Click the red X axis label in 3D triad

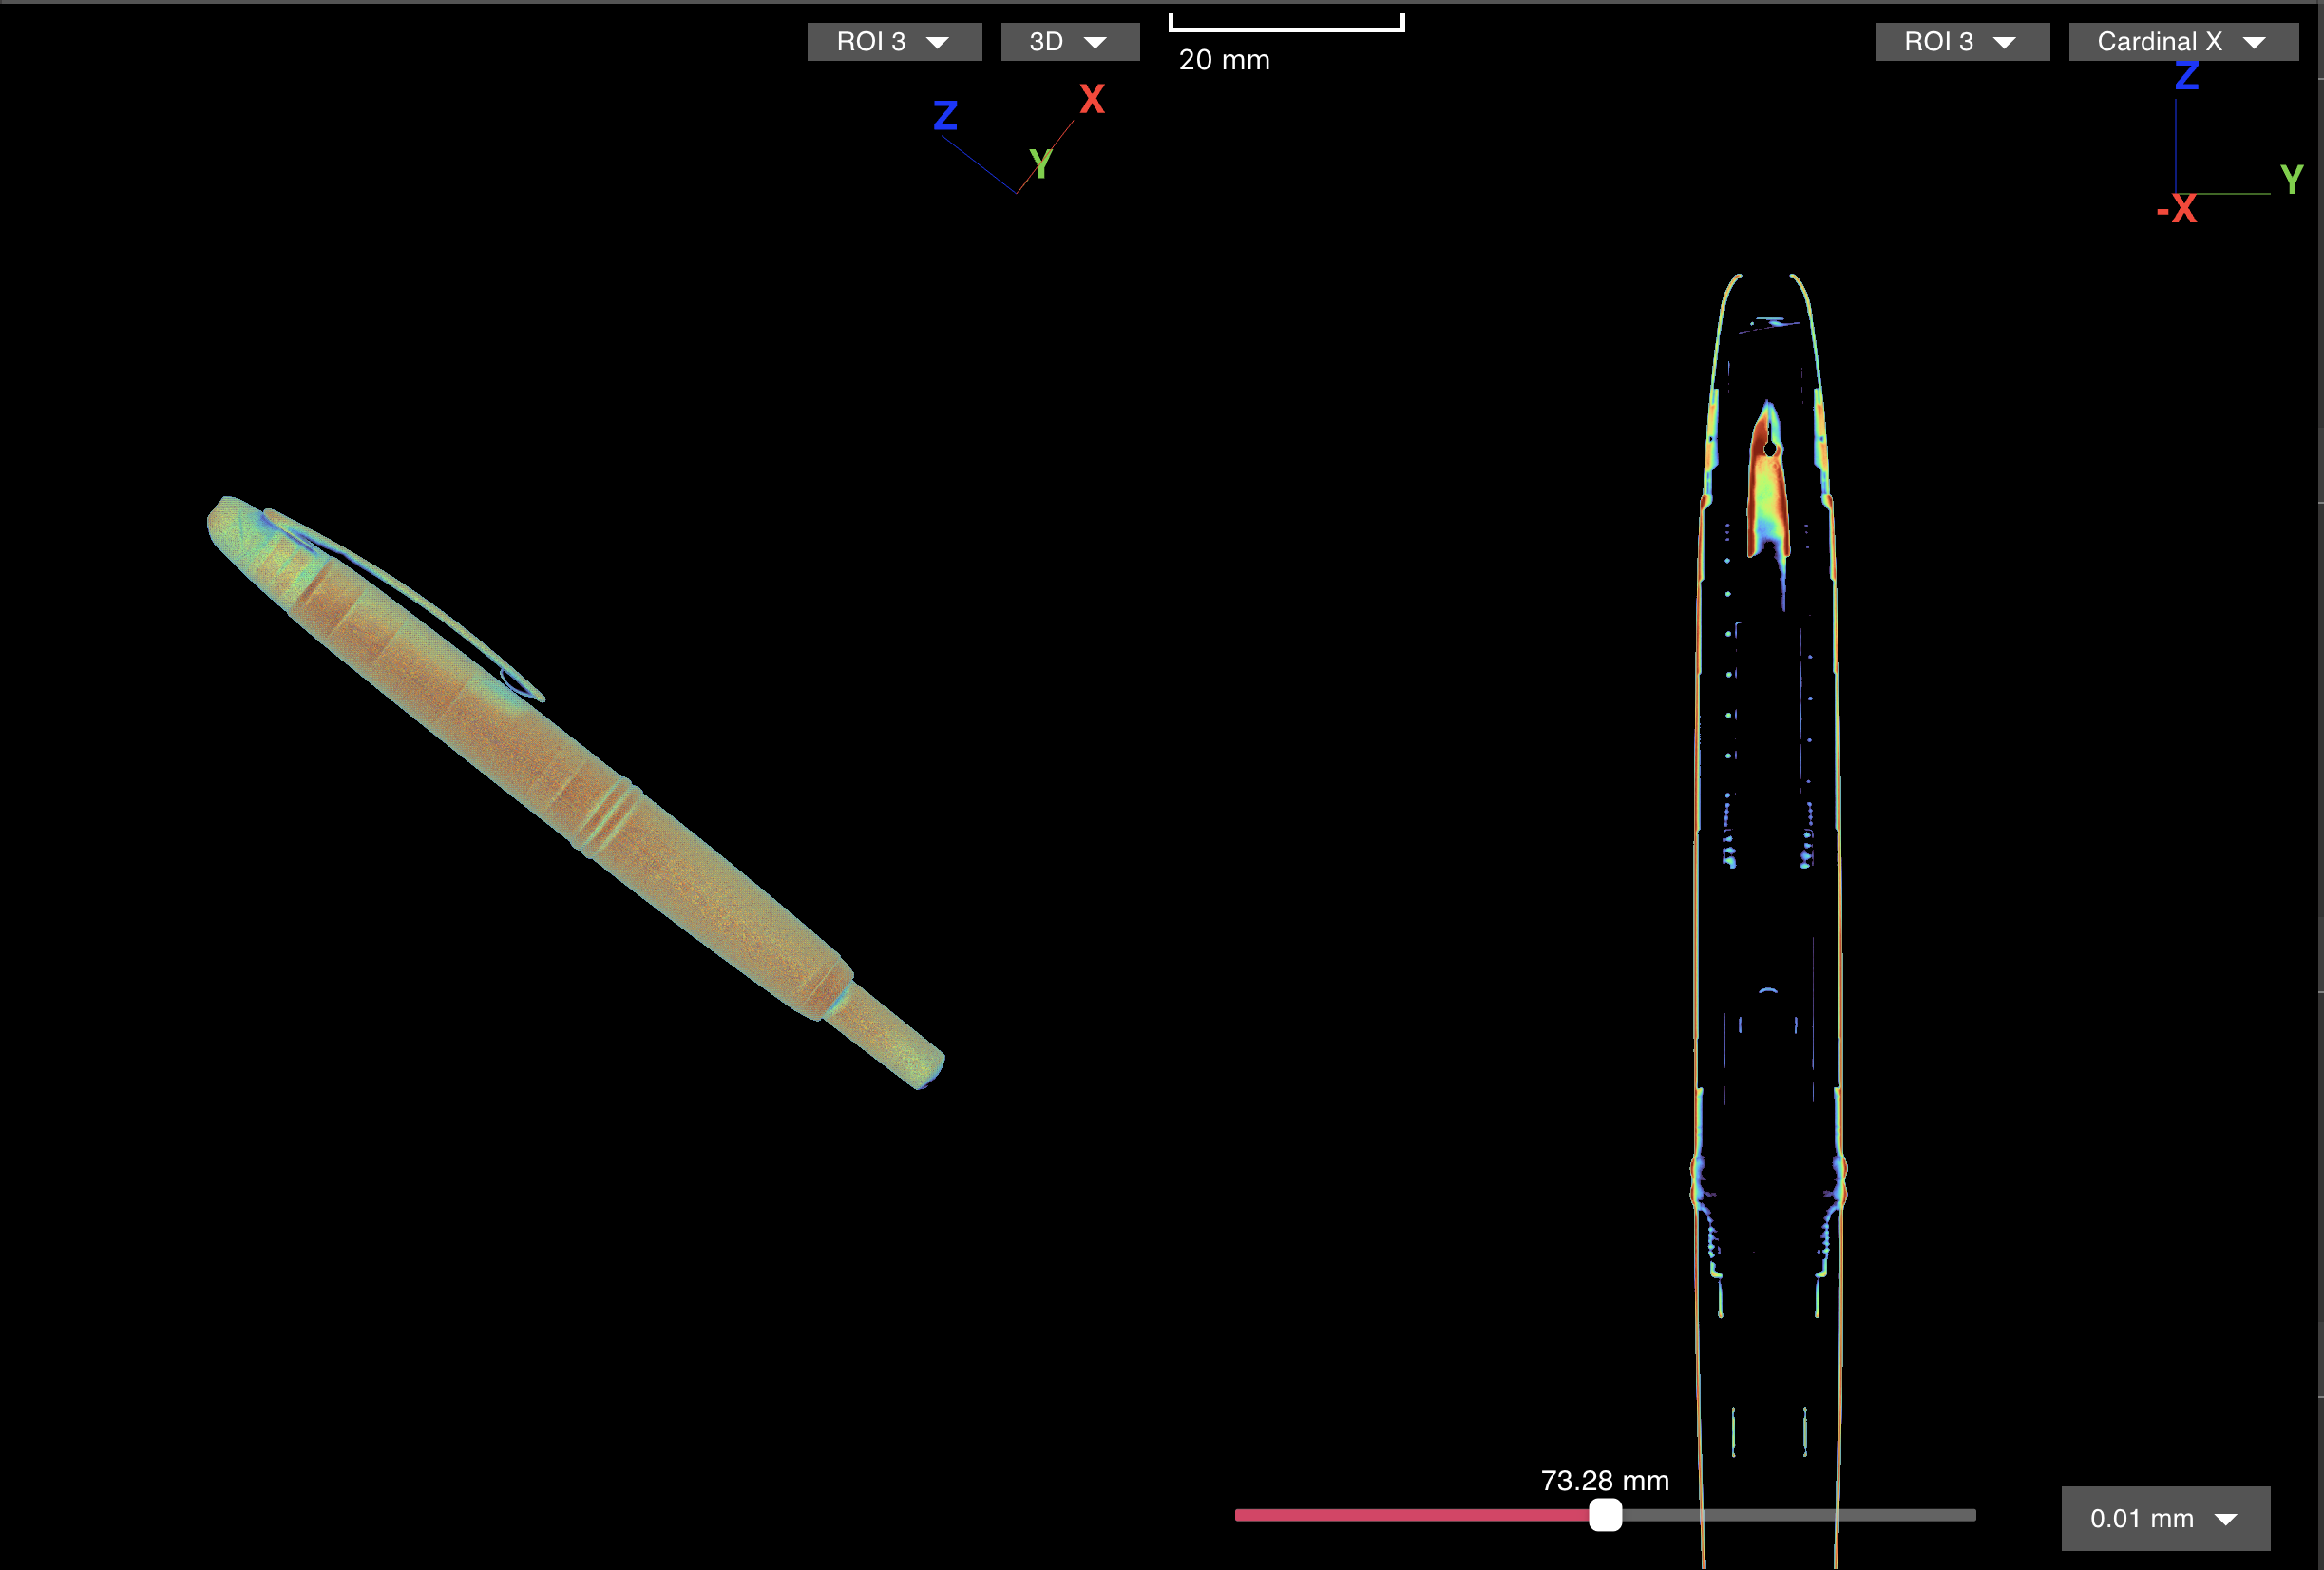click(x=1091, y=99)
